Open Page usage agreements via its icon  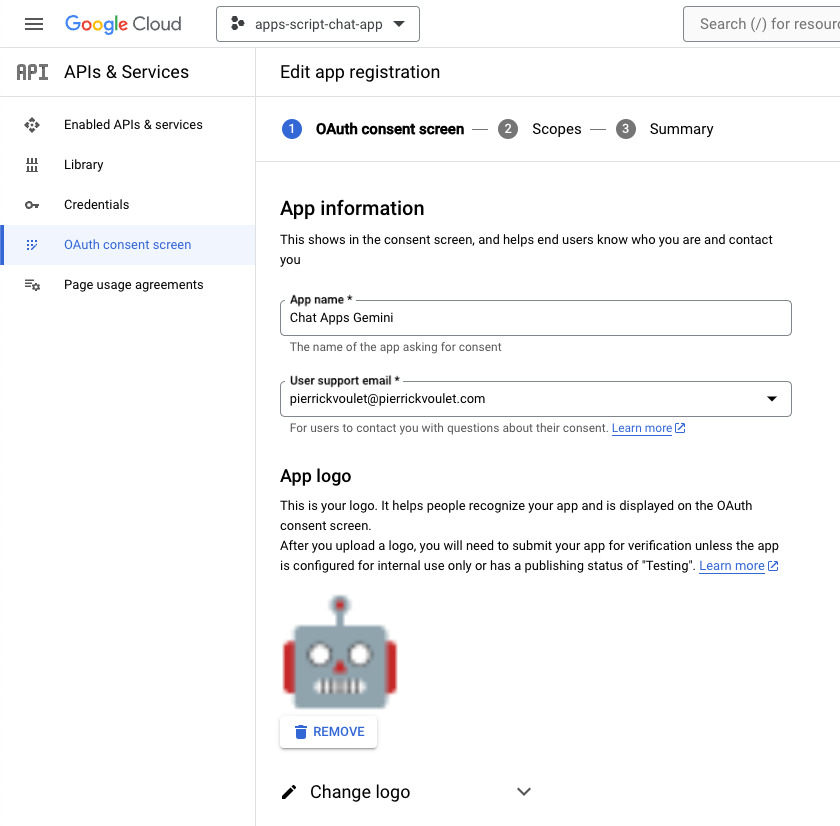click(31, 284)
